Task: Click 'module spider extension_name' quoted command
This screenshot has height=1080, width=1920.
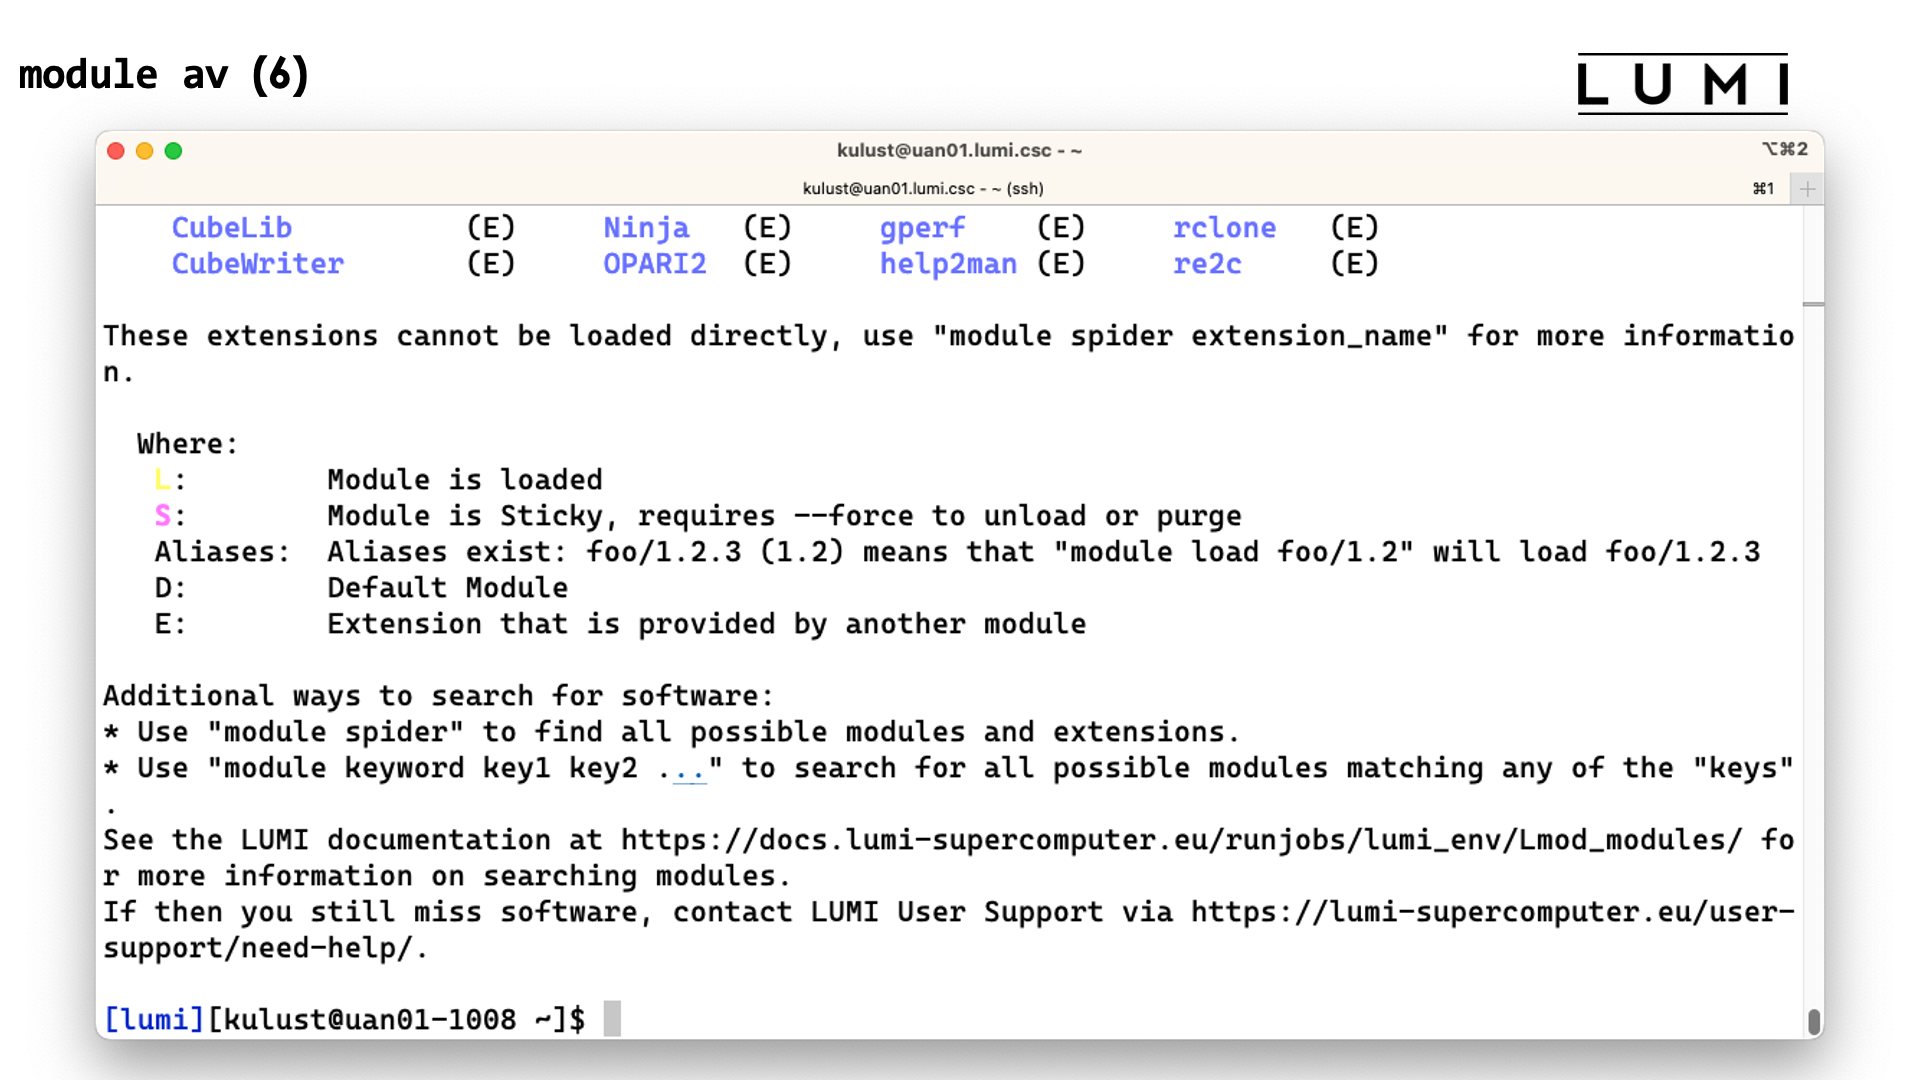Action: (x=1190, y=336)
